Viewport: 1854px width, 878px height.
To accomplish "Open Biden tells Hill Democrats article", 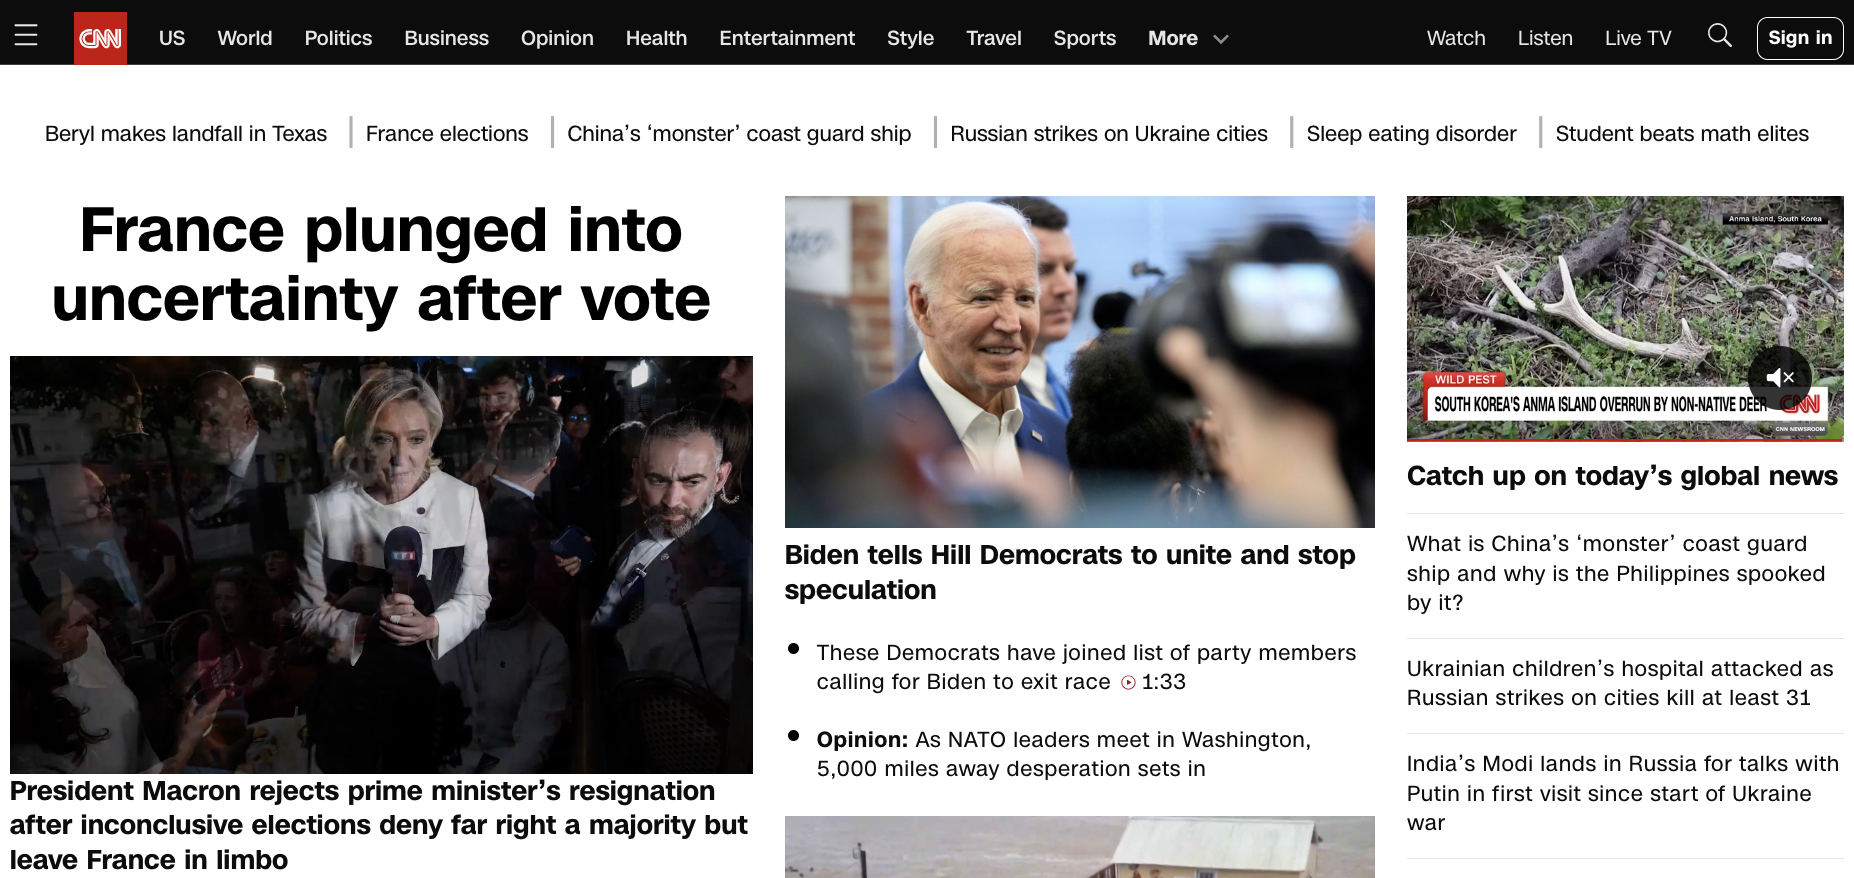I will point(1070,572).
